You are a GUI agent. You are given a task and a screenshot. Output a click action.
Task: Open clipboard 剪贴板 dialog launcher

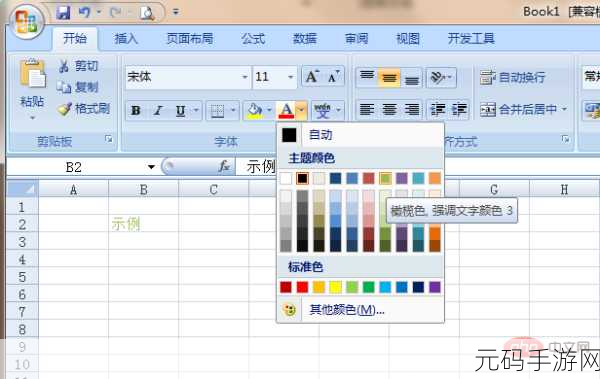pyautogui.click(x=109, y=139)
